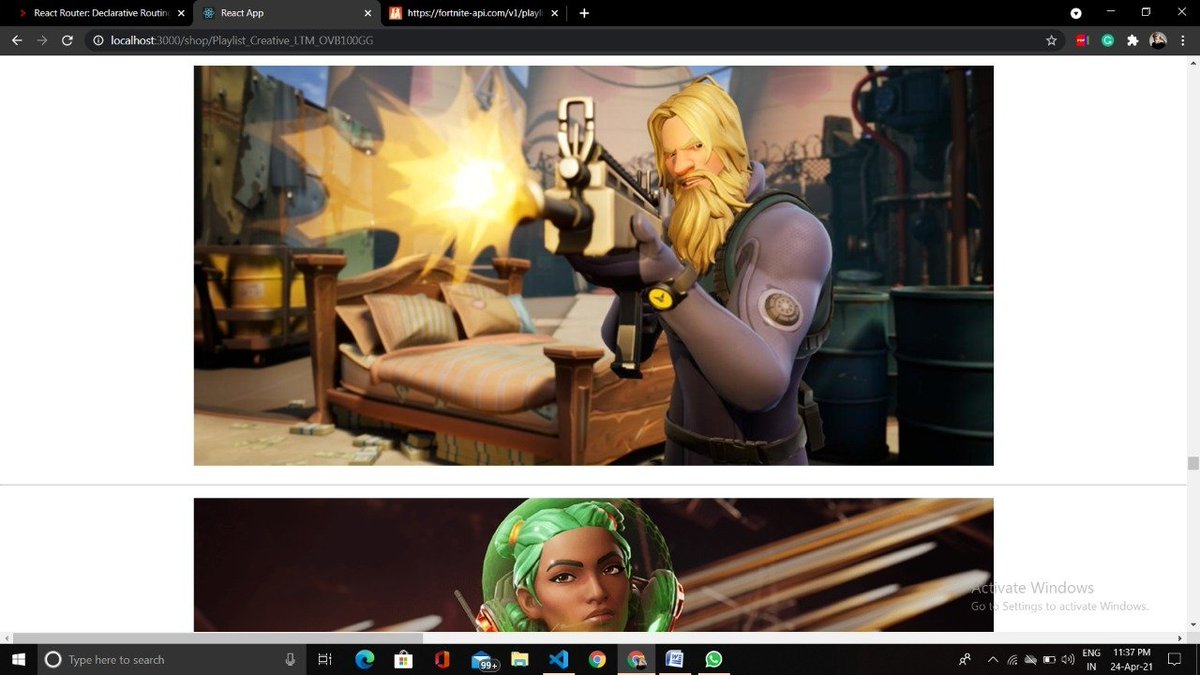Click the Chrome media control circle icon
1200x675 pixels.
coord(1076,13)
